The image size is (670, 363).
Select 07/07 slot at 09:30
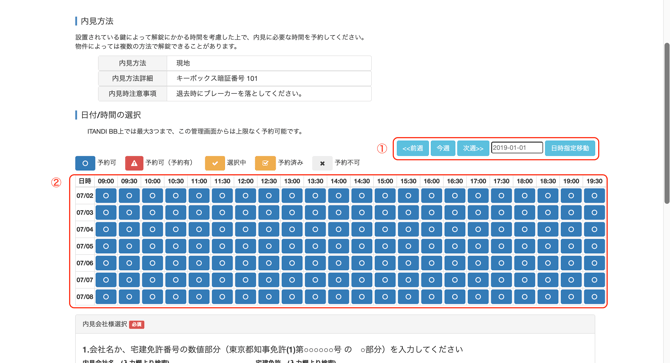click(129, 280)
